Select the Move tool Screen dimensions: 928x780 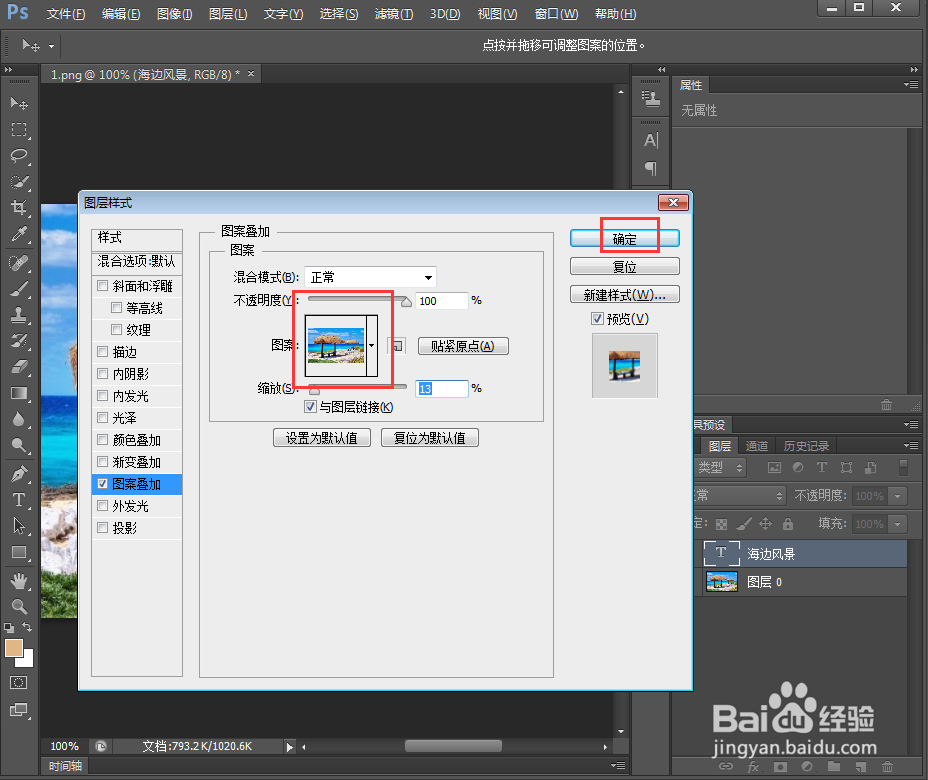point(18,103)
